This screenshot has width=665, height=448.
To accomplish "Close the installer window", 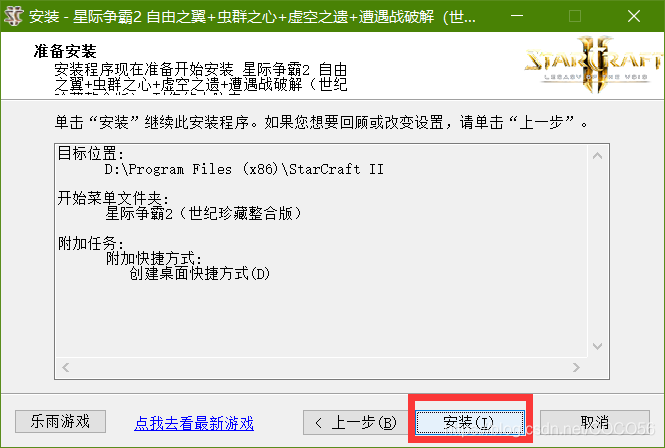I will click(x=634, y=16).
